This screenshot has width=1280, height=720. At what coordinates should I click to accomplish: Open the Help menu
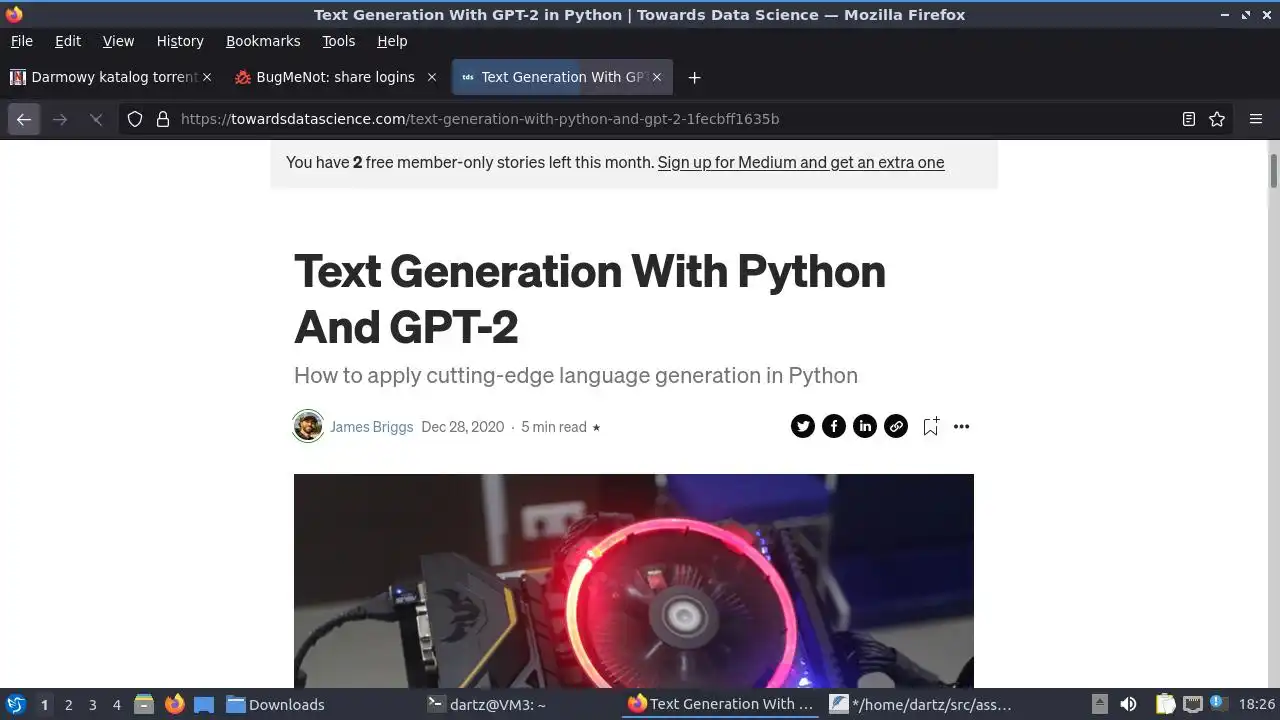click(392, 41)
